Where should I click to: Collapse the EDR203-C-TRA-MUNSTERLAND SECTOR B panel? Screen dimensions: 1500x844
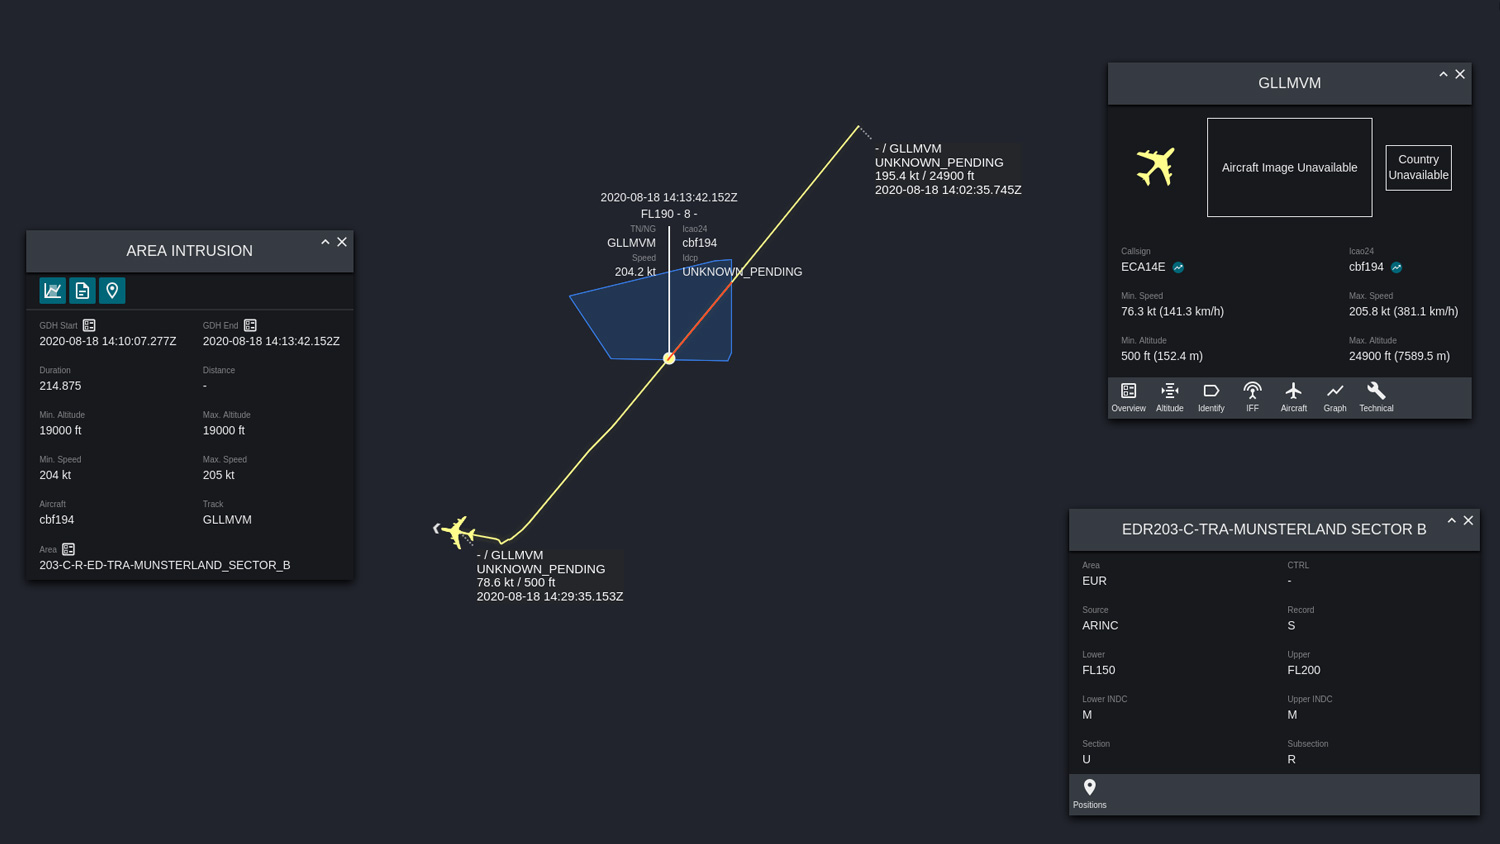[x=1451, y=521]
